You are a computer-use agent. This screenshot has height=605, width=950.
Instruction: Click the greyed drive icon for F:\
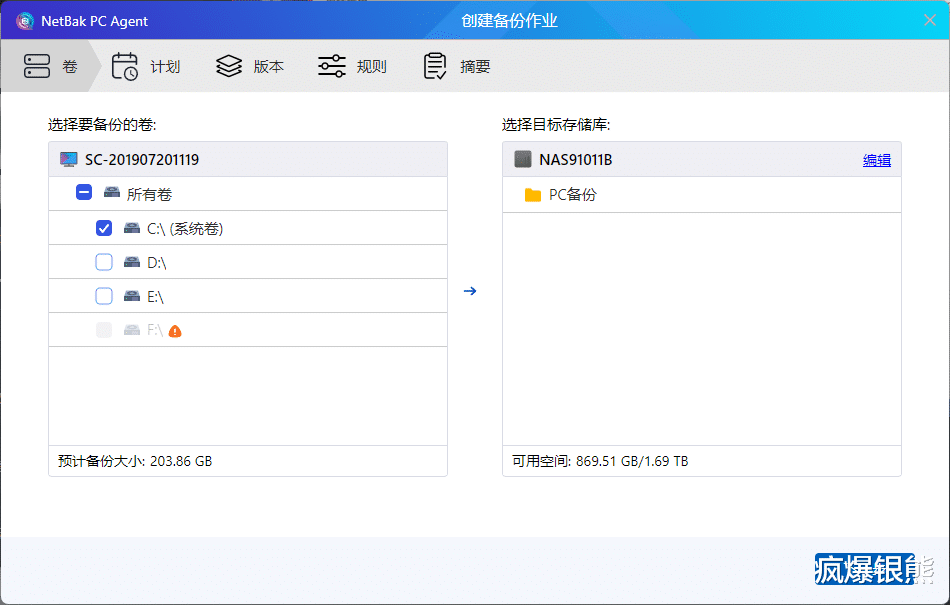(131, 329)
